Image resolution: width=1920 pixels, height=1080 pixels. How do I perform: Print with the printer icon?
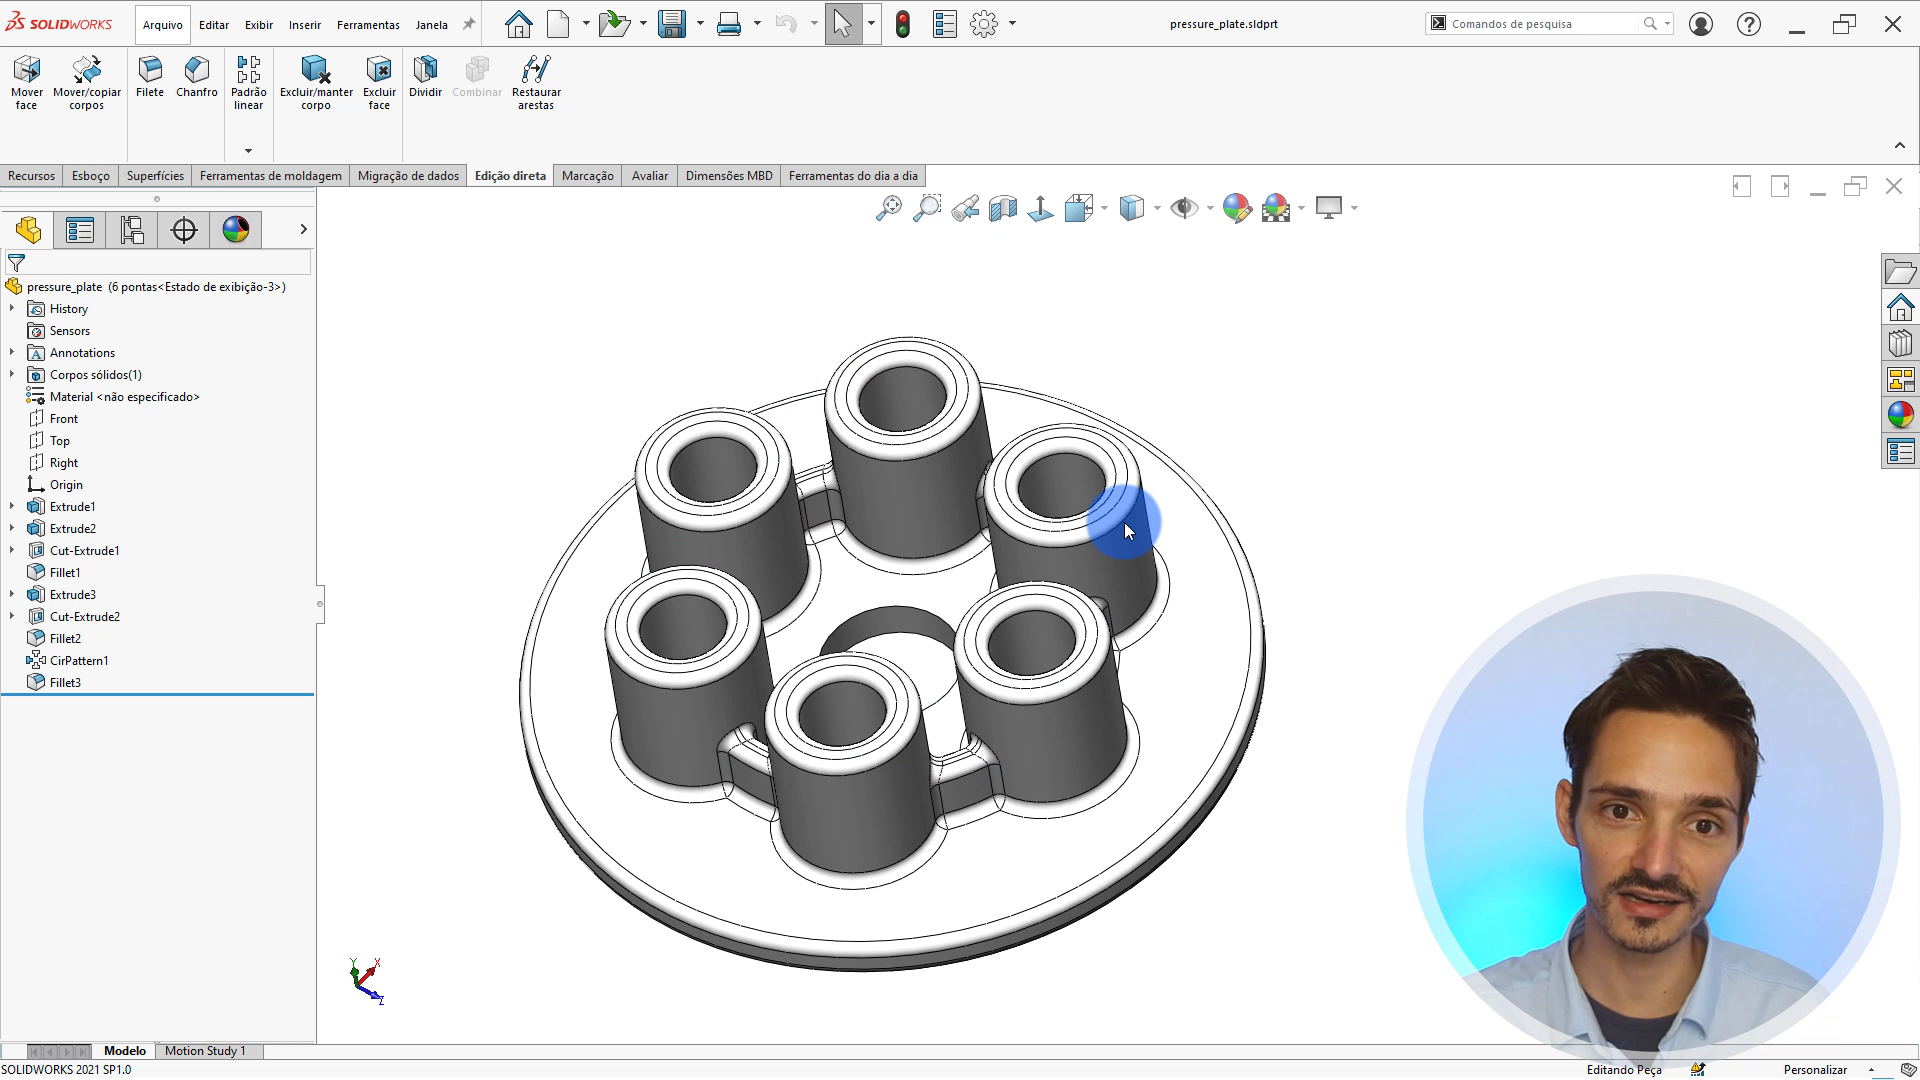(729, 24)
